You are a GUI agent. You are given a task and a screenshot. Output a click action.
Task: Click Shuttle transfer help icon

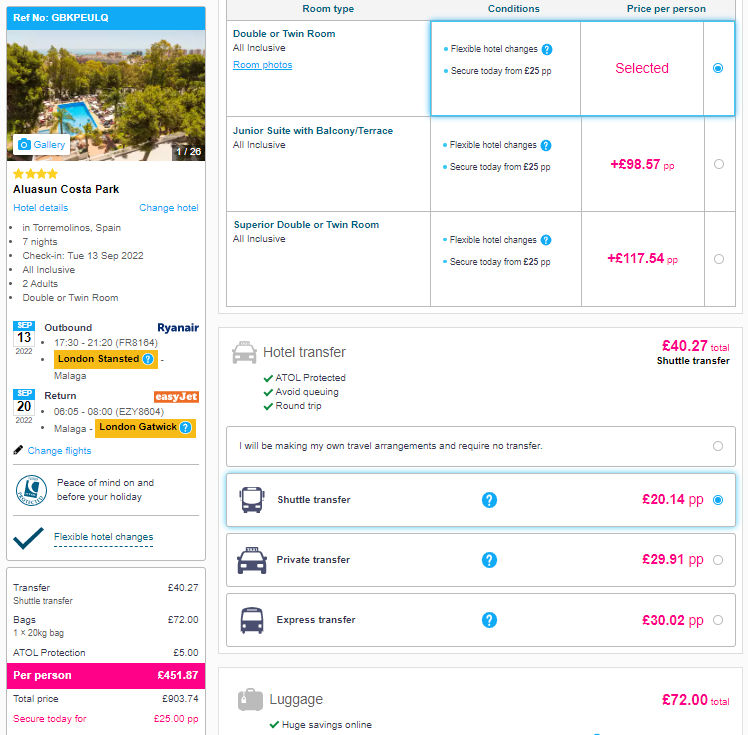tap(489, 500)
